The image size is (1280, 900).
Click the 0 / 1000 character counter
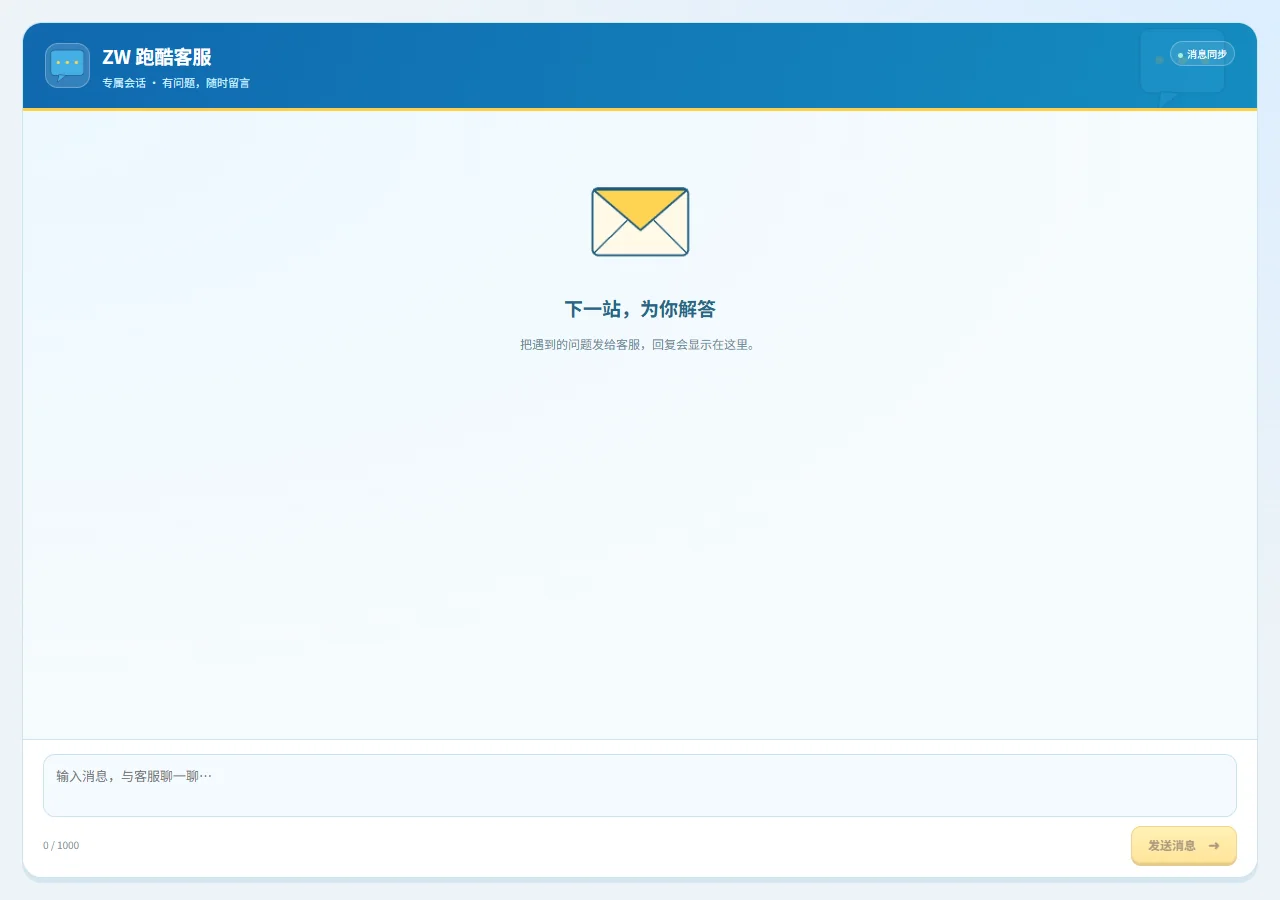coord(61,846)
